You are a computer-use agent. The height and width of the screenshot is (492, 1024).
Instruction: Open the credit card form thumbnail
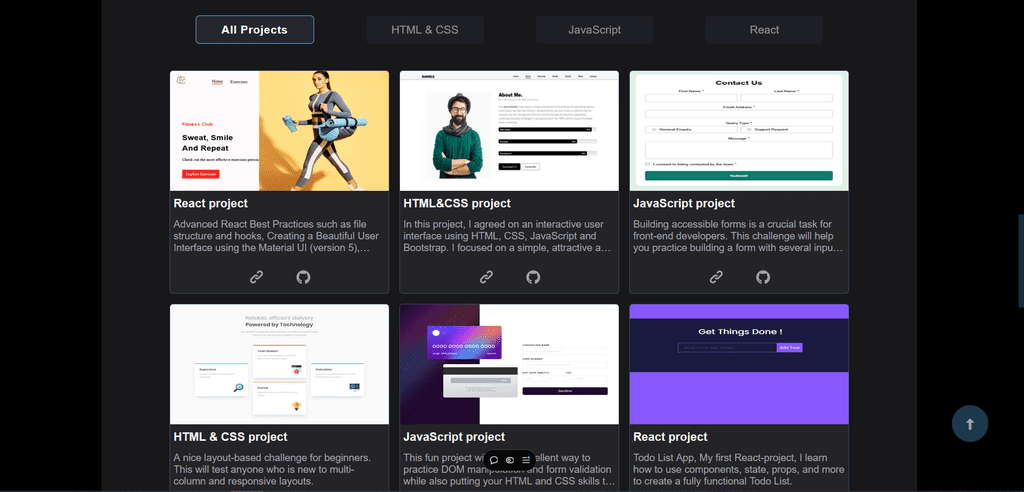pyautogui.click(x=509, y=364)
